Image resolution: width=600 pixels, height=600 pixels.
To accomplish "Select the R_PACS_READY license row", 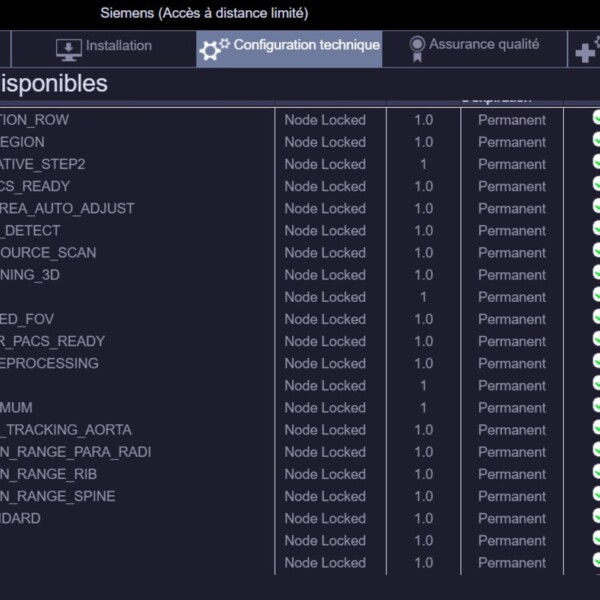I will point(300,341).
